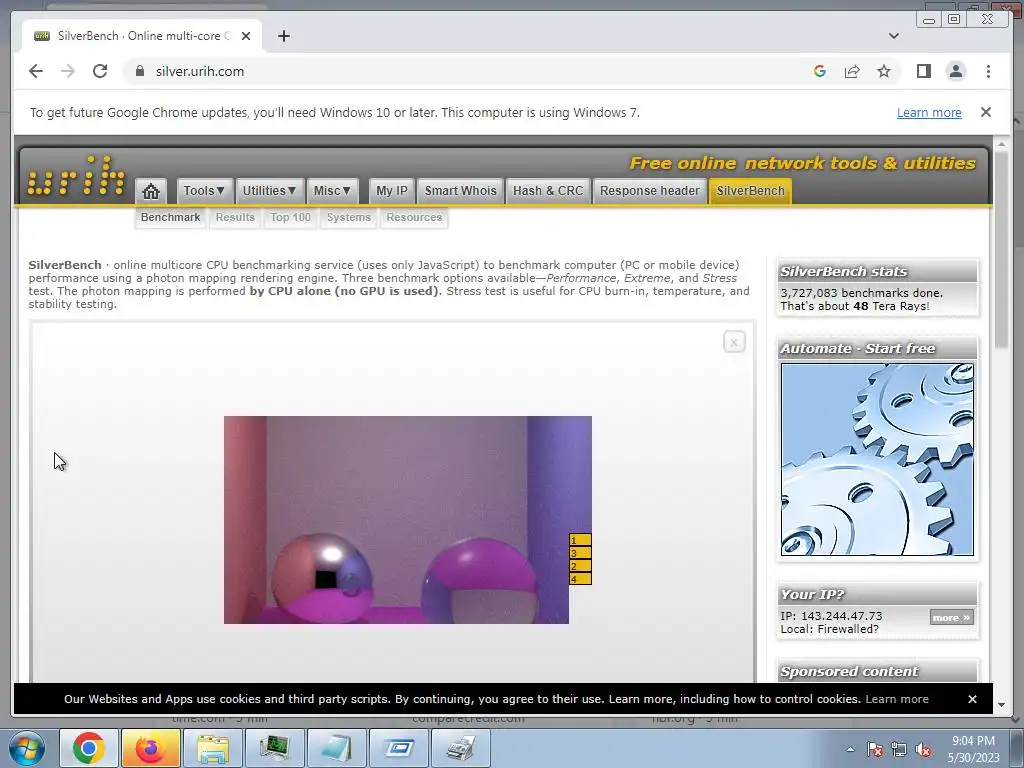Select the SilverBench tab
This screenshot has height=768, width=1024.
coord(750,191)
